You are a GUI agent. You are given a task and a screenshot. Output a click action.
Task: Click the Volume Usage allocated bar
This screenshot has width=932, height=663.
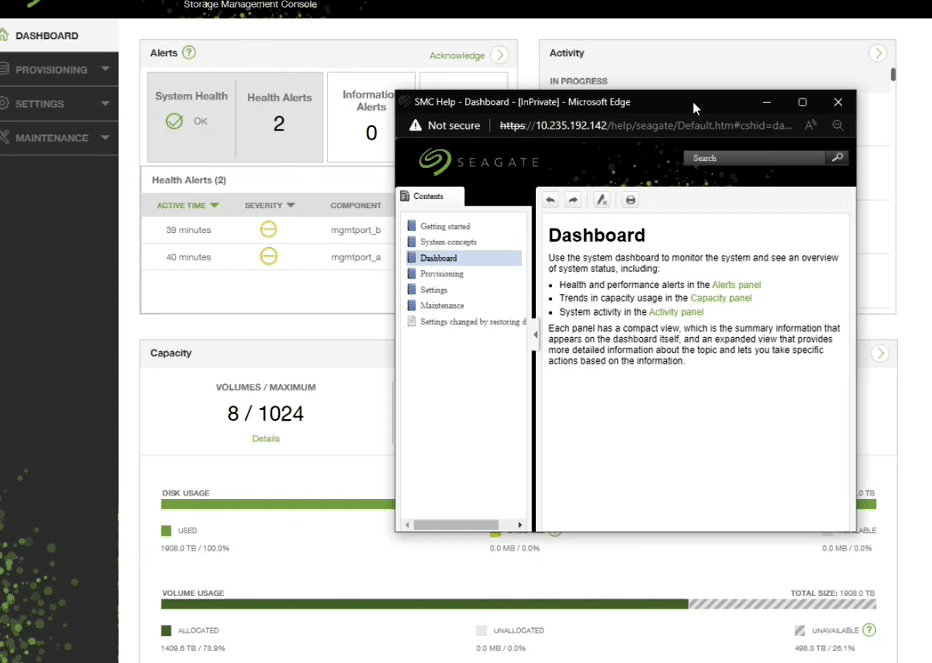(x=424, y=604)
